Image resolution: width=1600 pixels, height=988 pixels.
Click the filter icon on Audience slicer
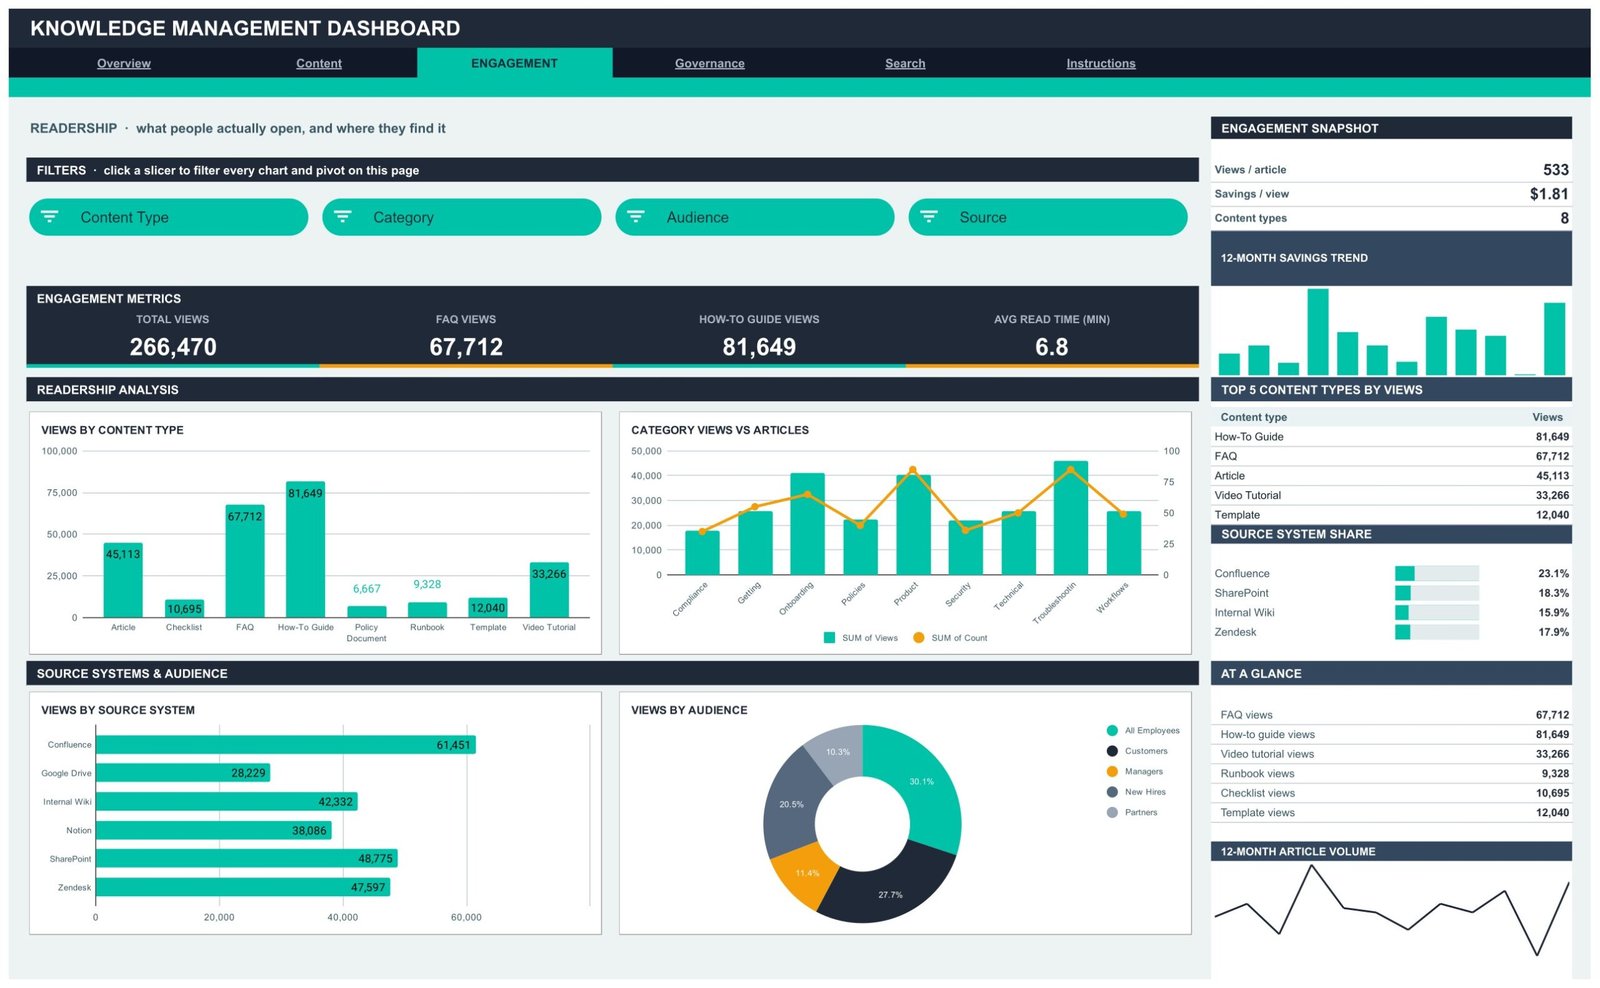pos(636,217)
